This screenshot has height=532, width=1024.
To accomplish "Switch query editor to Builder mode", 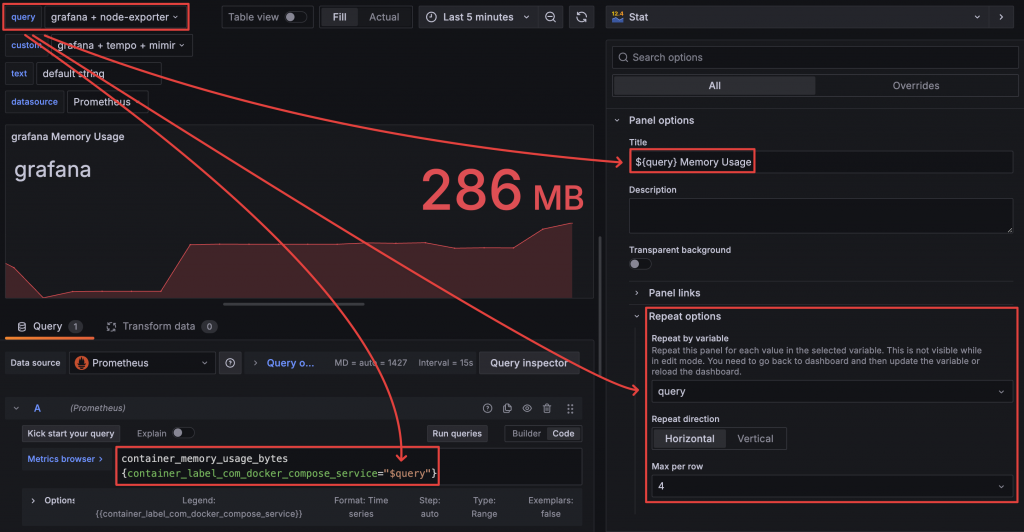I will [x=526, y=433].
